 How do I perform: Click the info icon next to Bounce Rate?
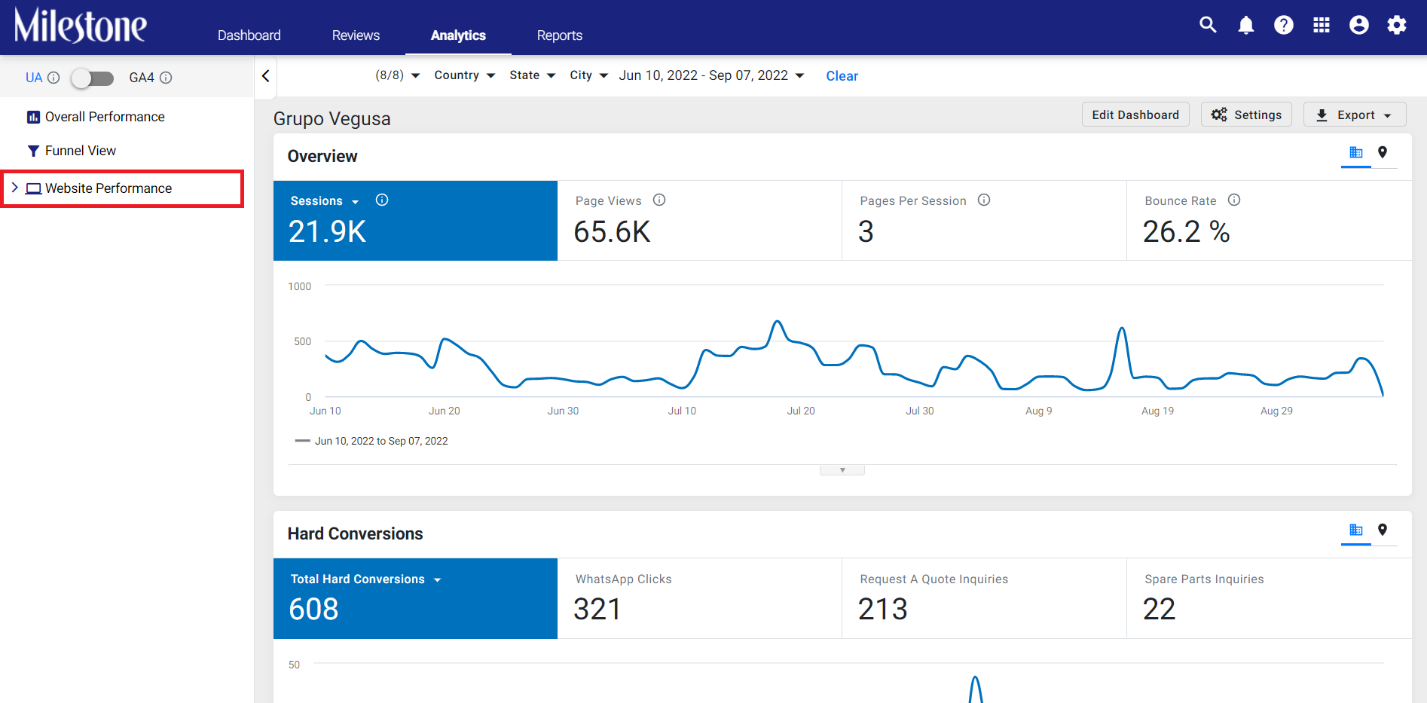pyautogui.click(x=1234, y=200)
